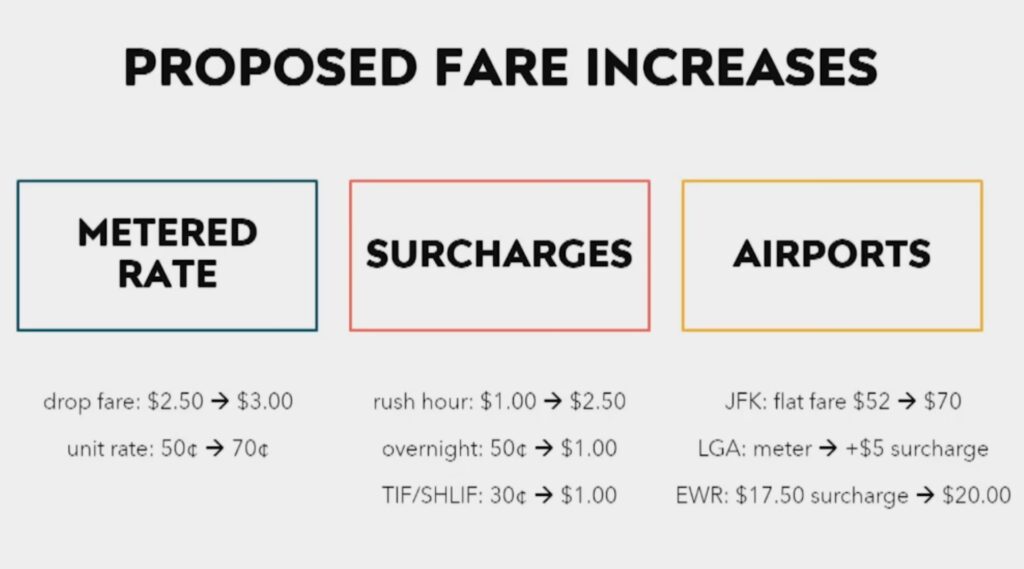Screen dimensions: 1024x569
Task: Click the overnight surcharge text
Action: point(499,448)
